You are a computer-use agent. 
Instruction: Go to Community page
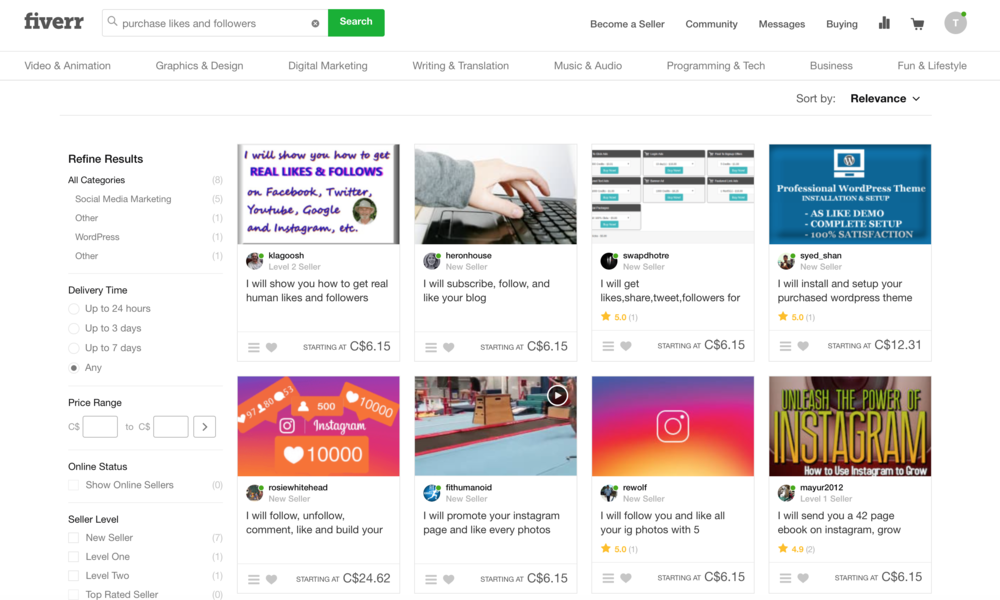[711, 24]
